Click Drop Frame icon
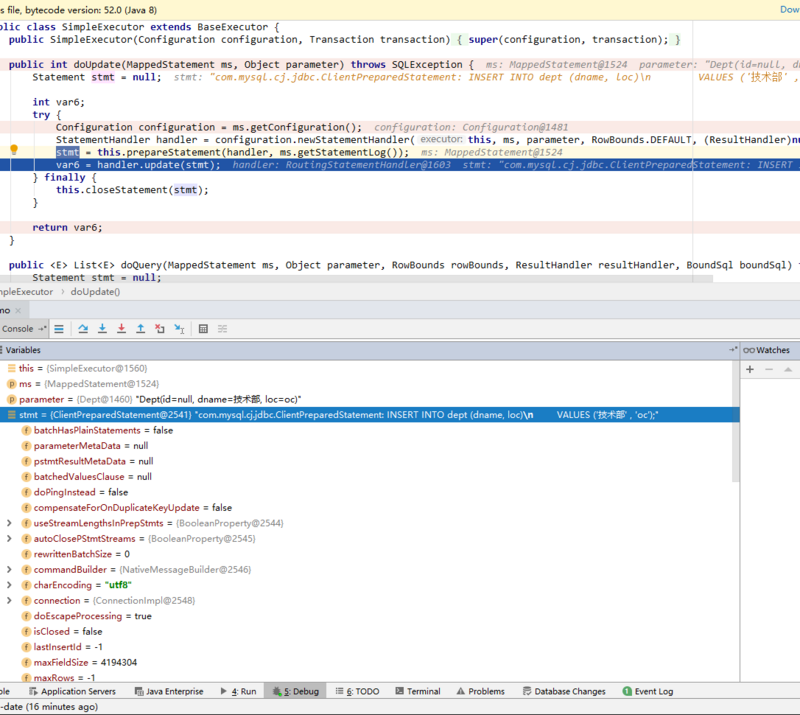 (x=160, y=329)
